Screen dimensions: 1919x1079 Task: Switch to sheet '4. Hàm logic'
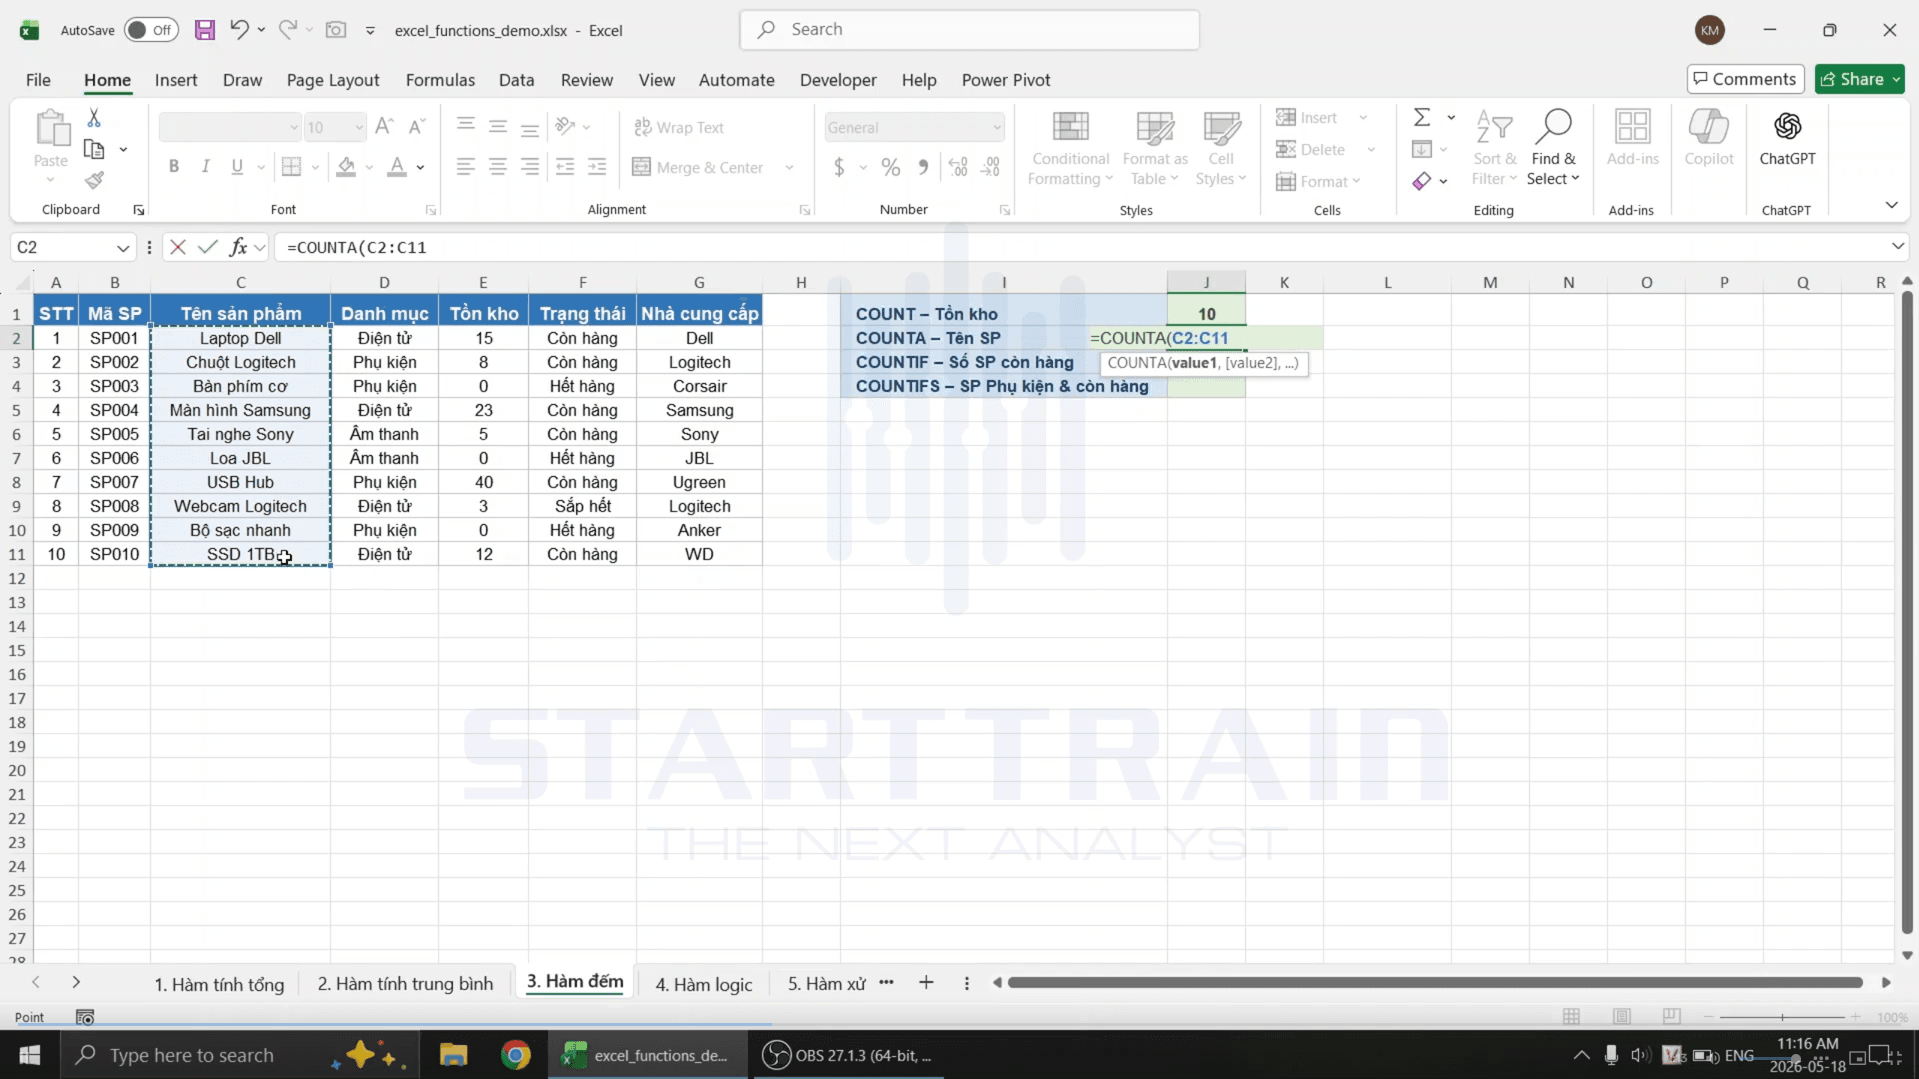(703, 984)
